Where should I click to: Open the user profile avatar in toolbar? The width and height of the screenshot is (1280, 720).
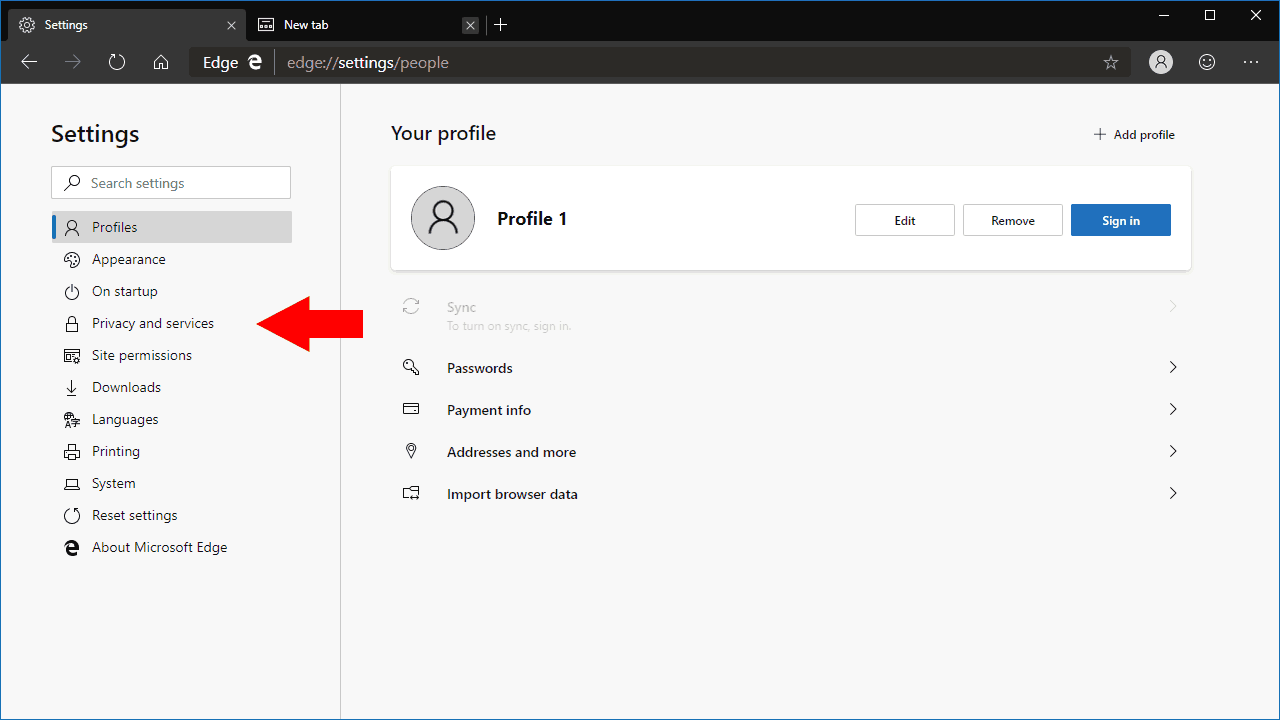(1161, 62)
